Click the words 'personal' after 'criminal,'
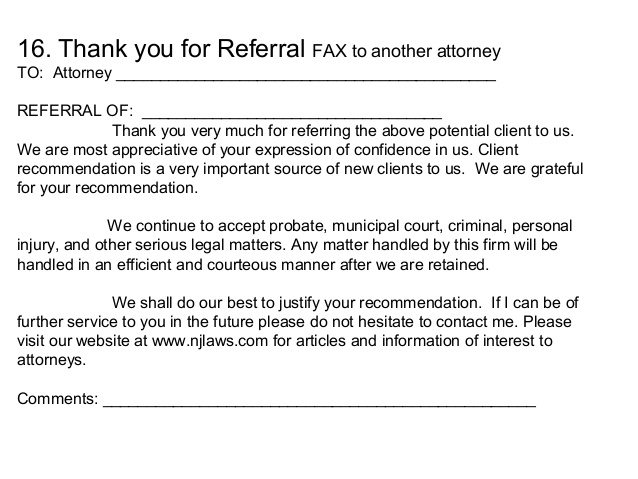 click(542, 226)
